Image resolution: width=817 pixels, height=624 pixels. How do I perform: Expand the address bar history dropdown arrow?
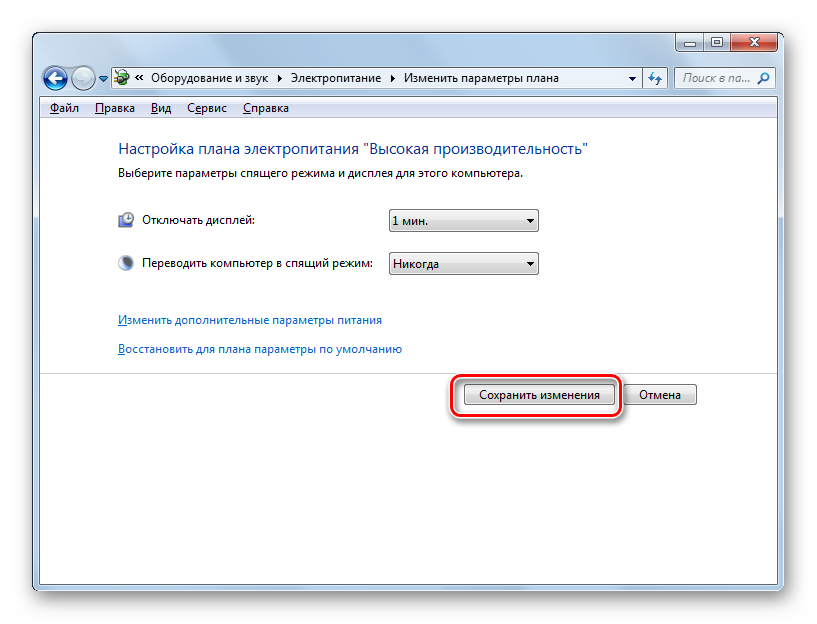[x=632, y=78]
